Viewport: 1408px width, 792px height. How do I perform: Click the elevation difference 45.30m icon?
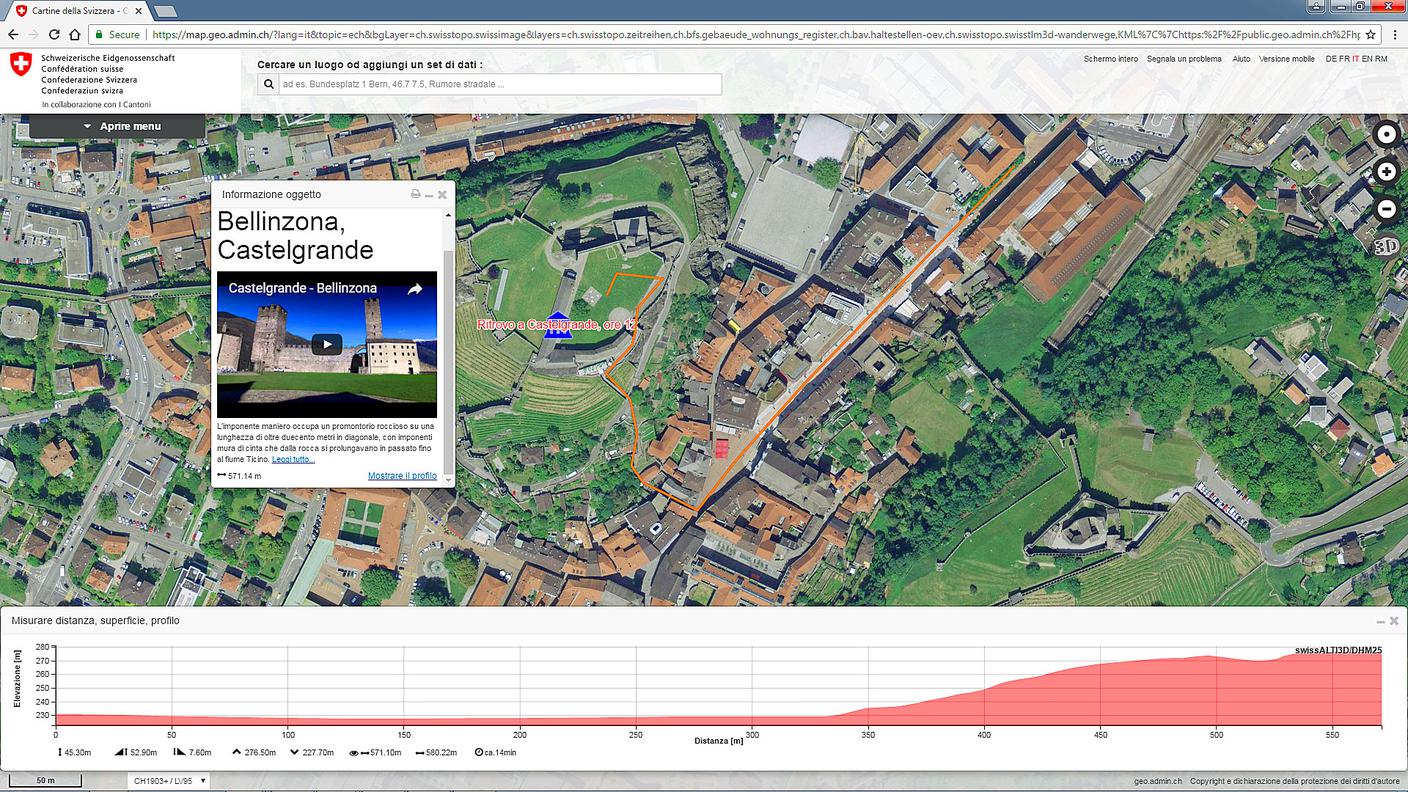(x=60, y=752)
